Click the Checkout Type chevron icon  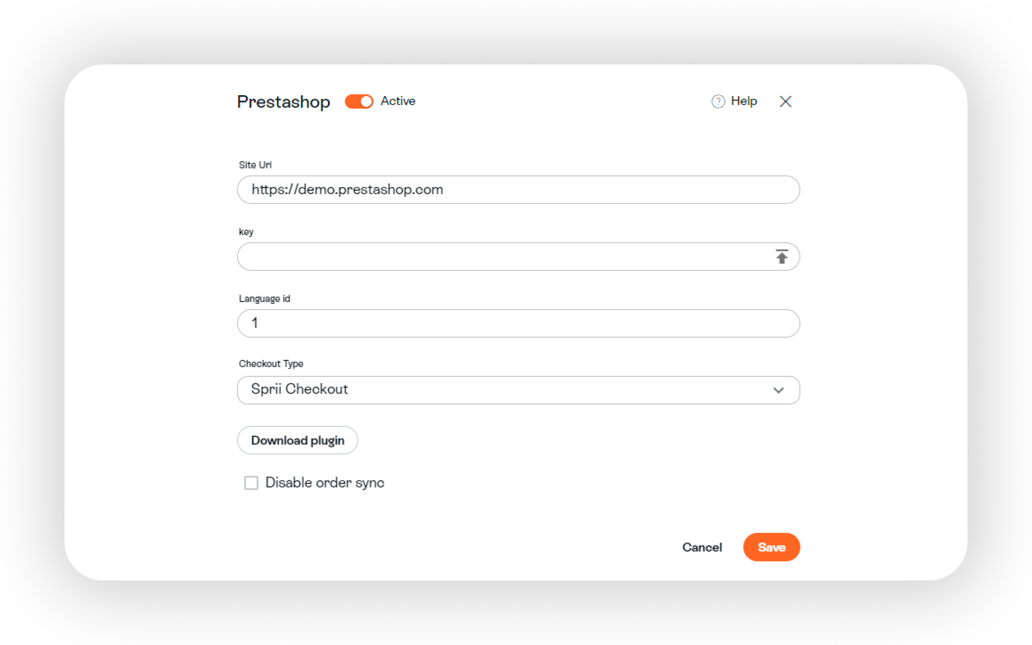coord(778,390)
